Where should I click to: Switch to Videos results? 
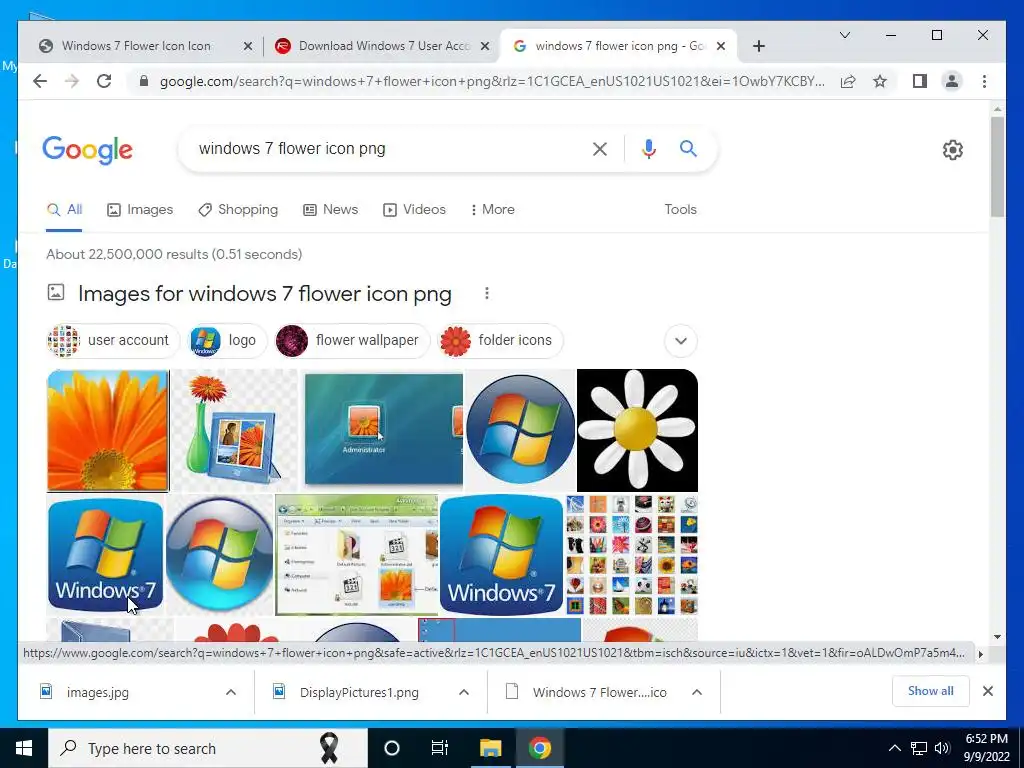click(414, 210)
